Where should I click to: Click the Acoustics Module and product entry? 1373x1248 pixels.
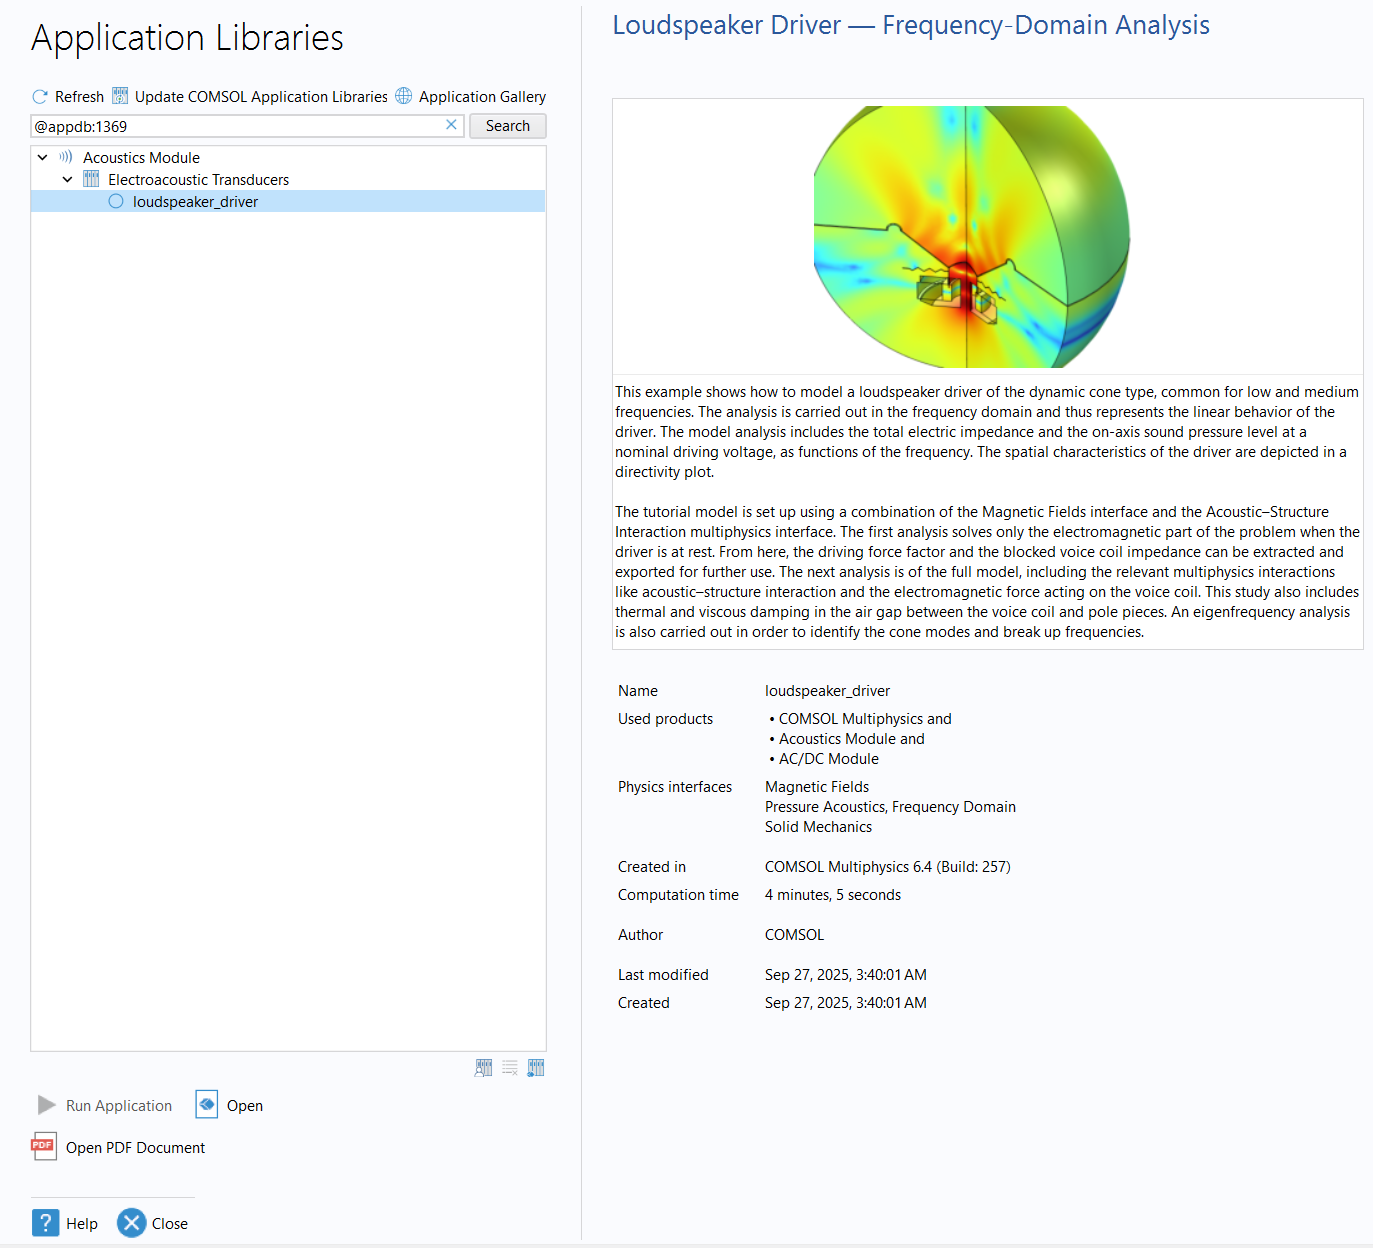pyautogui.click(x=852, y=739)
